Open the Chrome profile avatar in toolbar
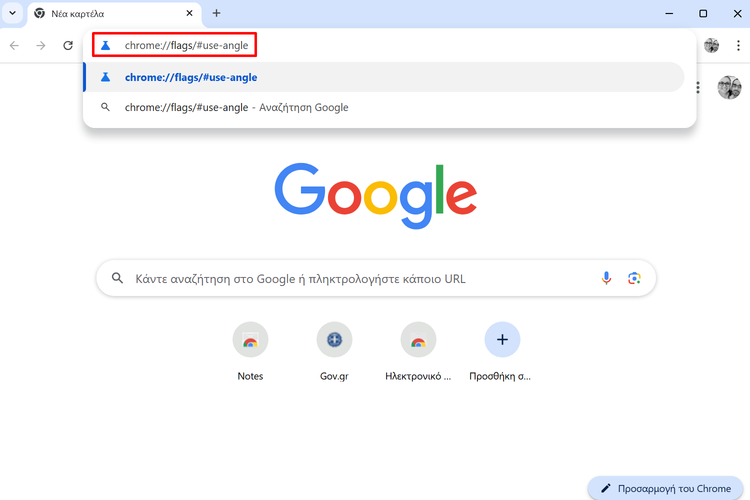 [x=711, y=45]
